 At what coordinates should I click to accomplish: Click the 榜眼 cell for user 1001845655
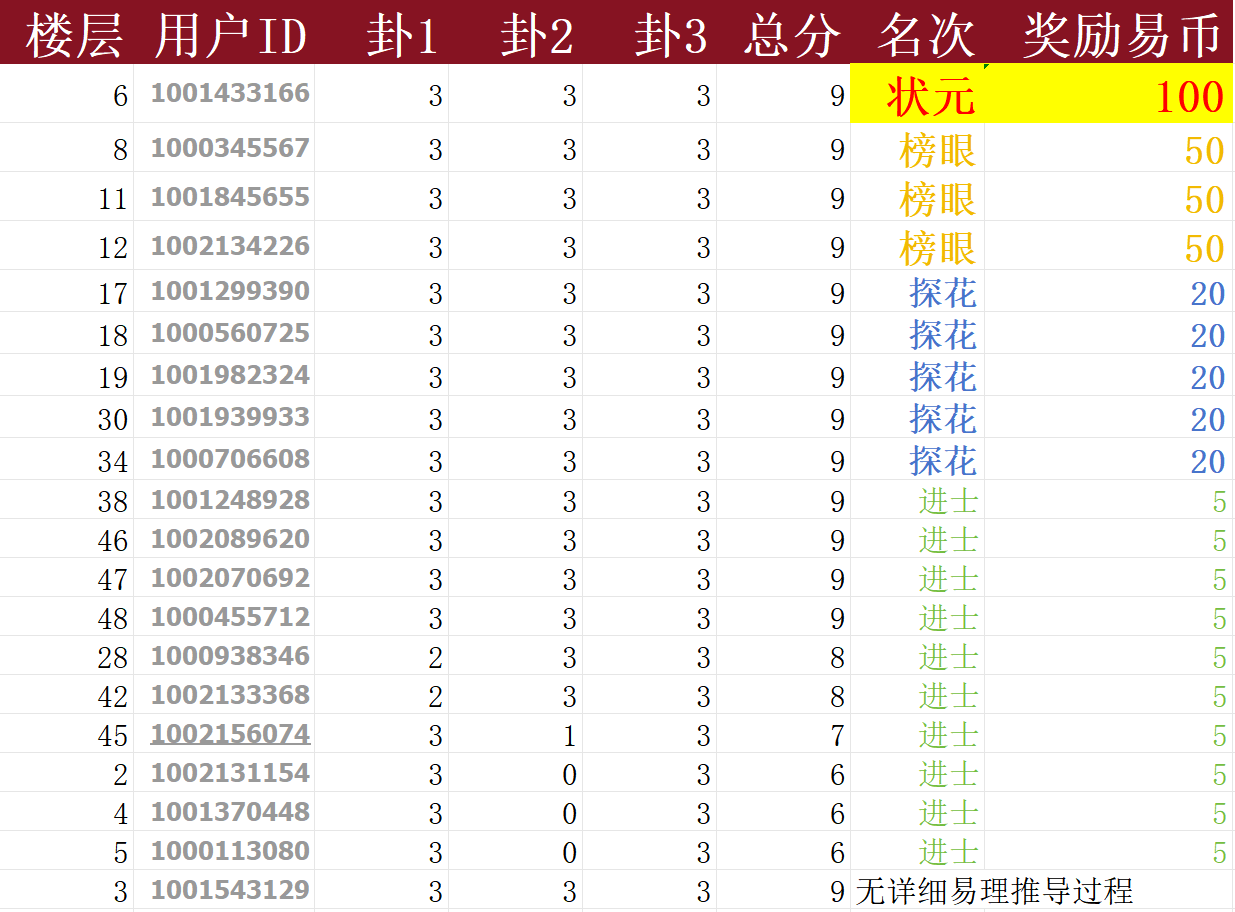(937, 200)
